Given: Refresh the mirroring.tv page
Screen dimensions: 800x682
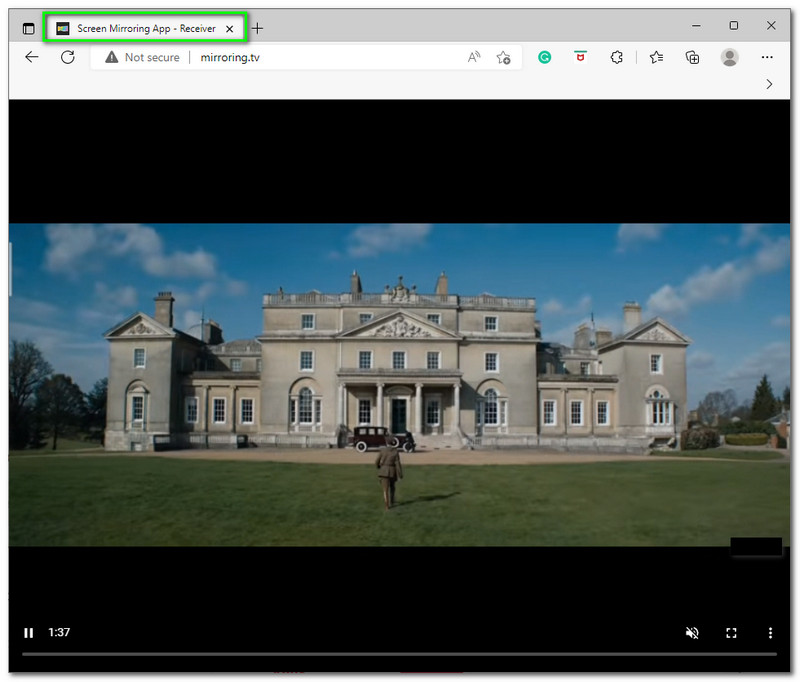Looking at the screenshot, I should [x=68, y=57].
